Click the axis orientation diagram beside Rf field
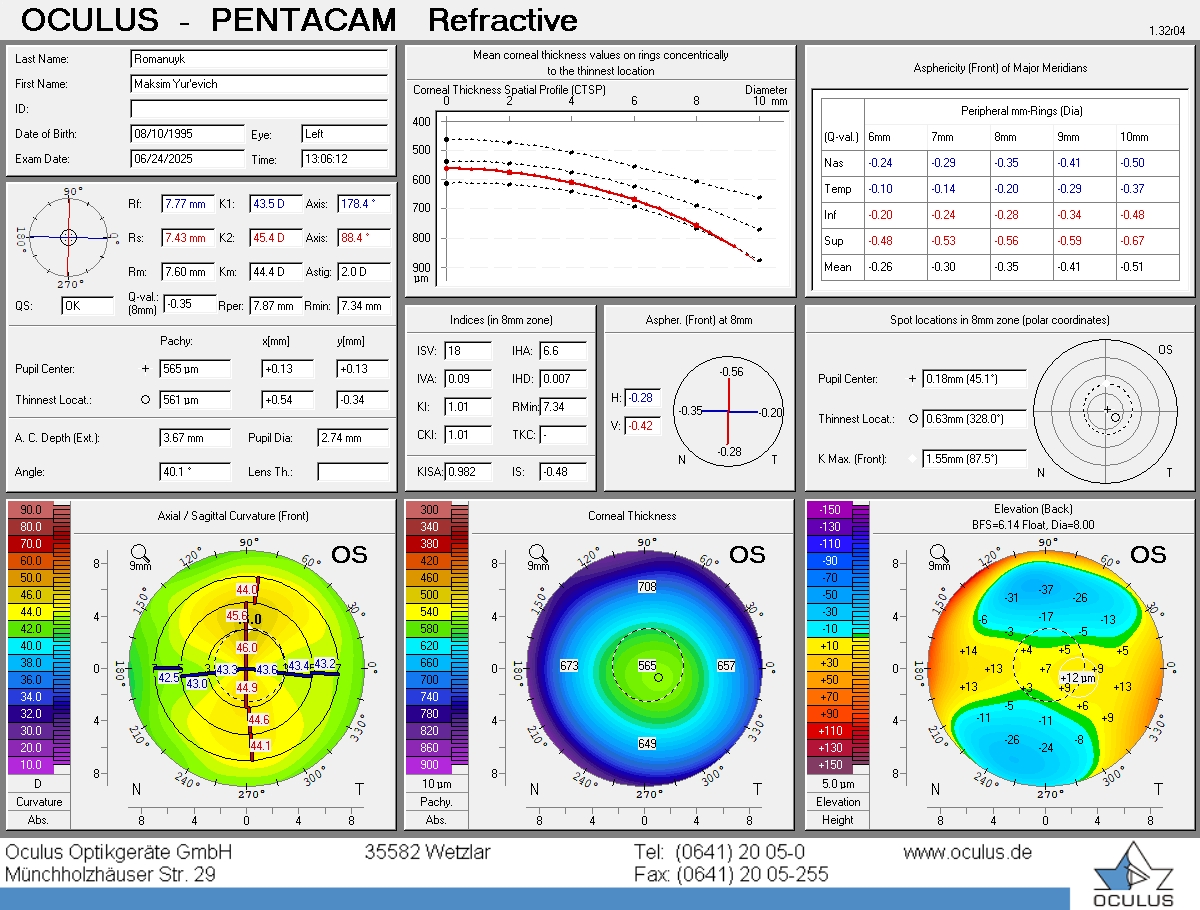Viewport: 1200px width, 910px height. tap(68, 237)
